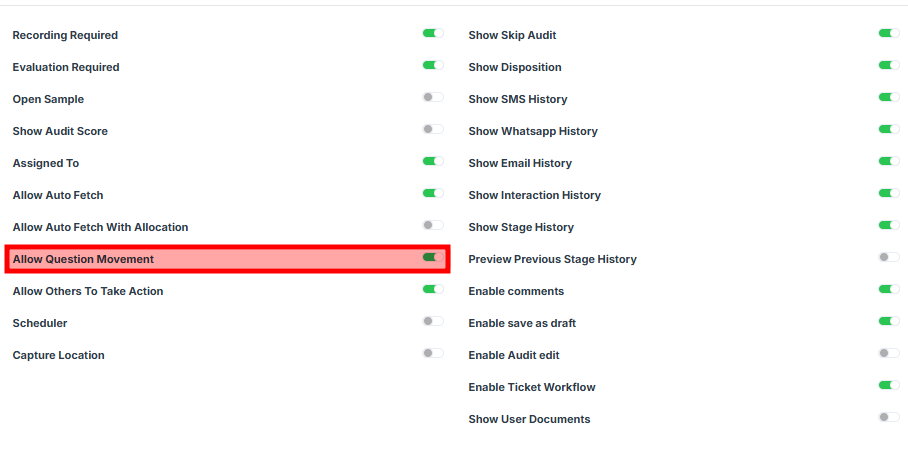Image resolution: width=908 pixels, height=449 pixels.
Task: Enable the Audit edit switch
Action: click(889, 353)
